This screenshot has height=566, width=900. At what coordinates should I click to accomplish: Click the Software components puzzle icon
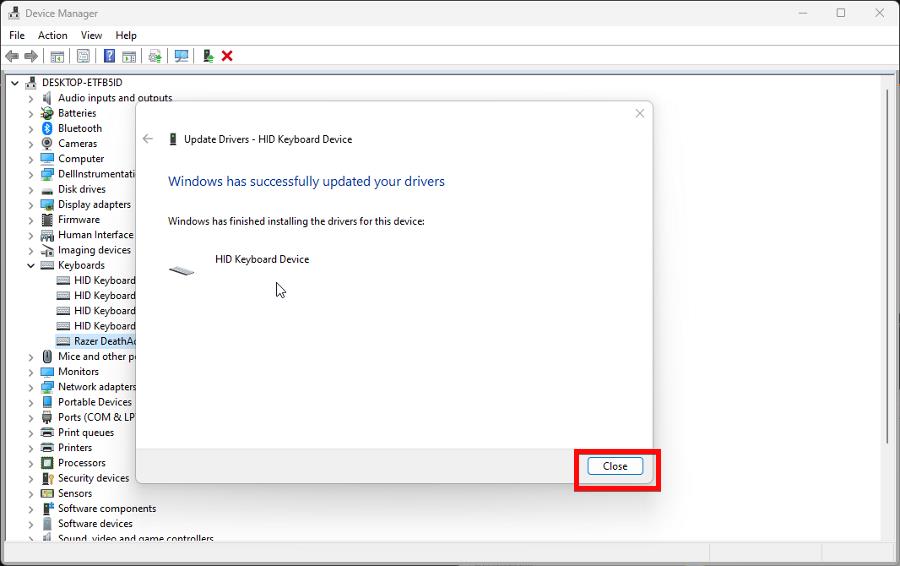[48, 509]
